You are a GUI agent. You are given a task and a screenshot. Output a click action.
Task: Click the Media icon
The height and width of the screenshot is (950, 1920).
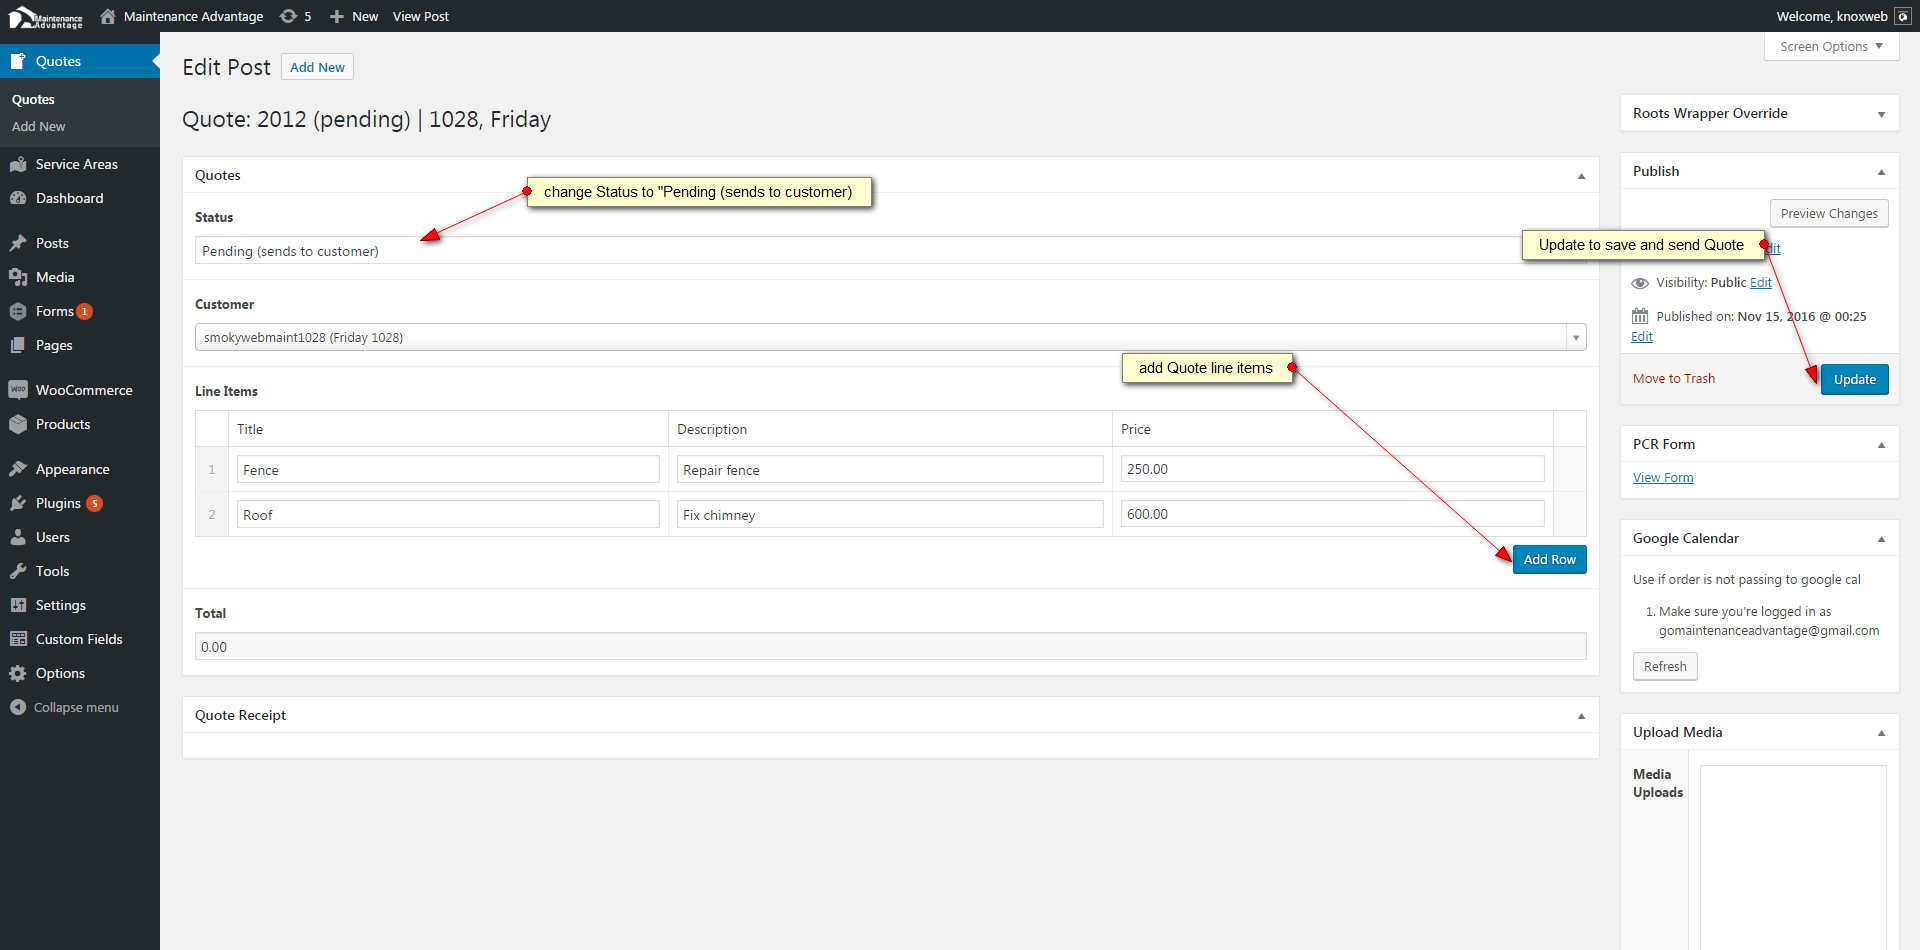click(18, 277)
